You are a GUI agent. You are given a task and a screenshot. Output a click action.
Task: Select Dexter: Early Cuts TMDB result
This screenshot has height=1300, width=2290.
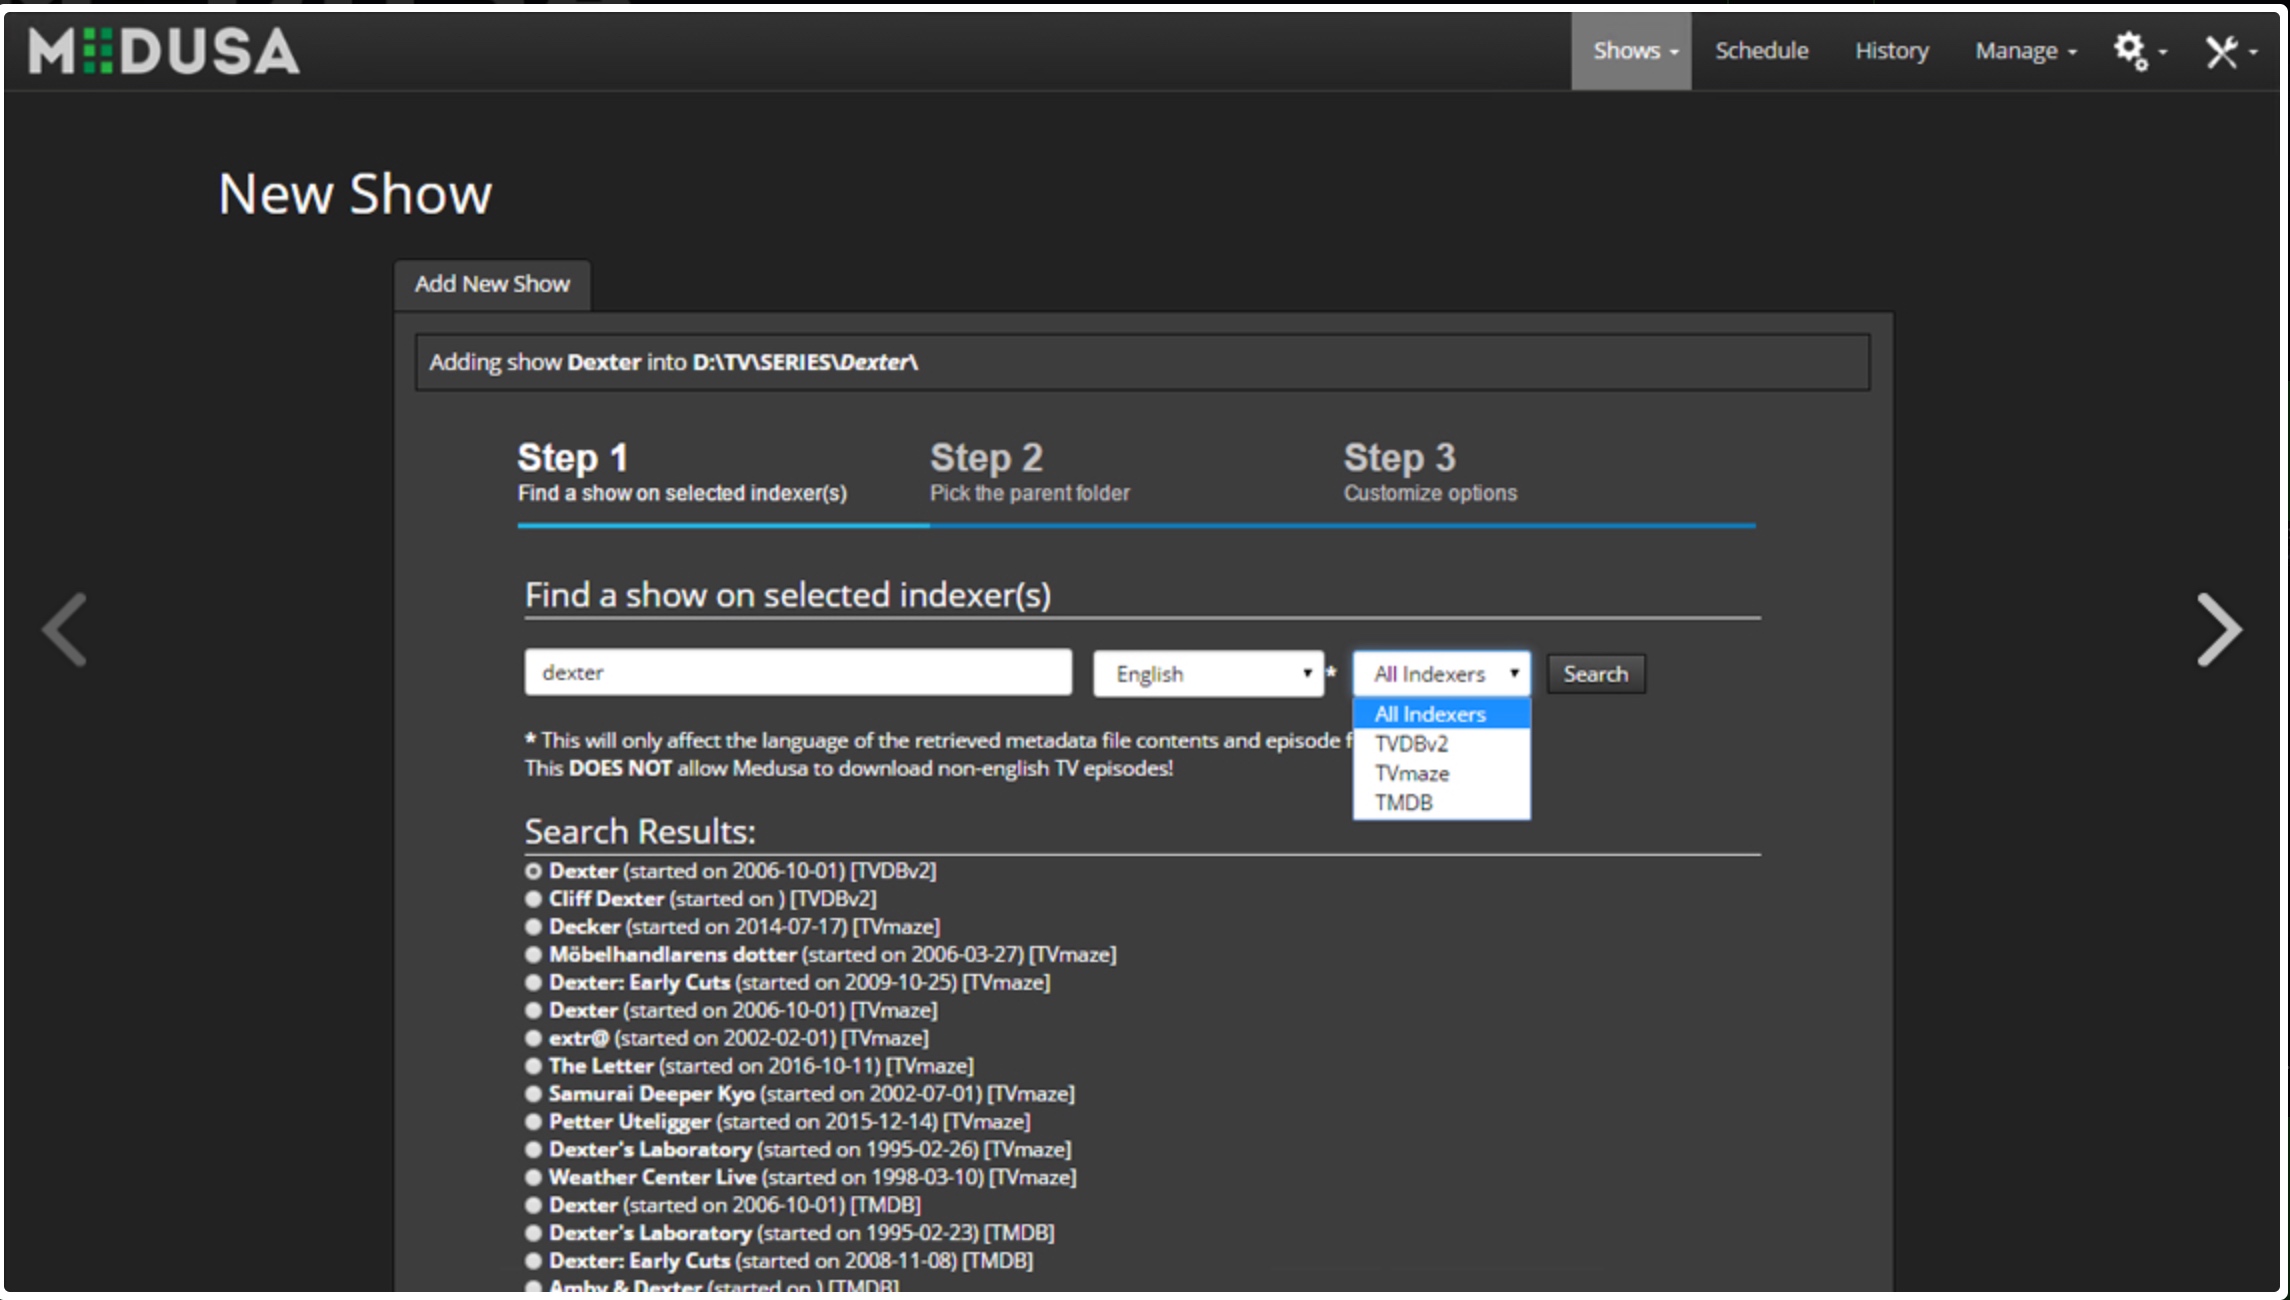533,1261
